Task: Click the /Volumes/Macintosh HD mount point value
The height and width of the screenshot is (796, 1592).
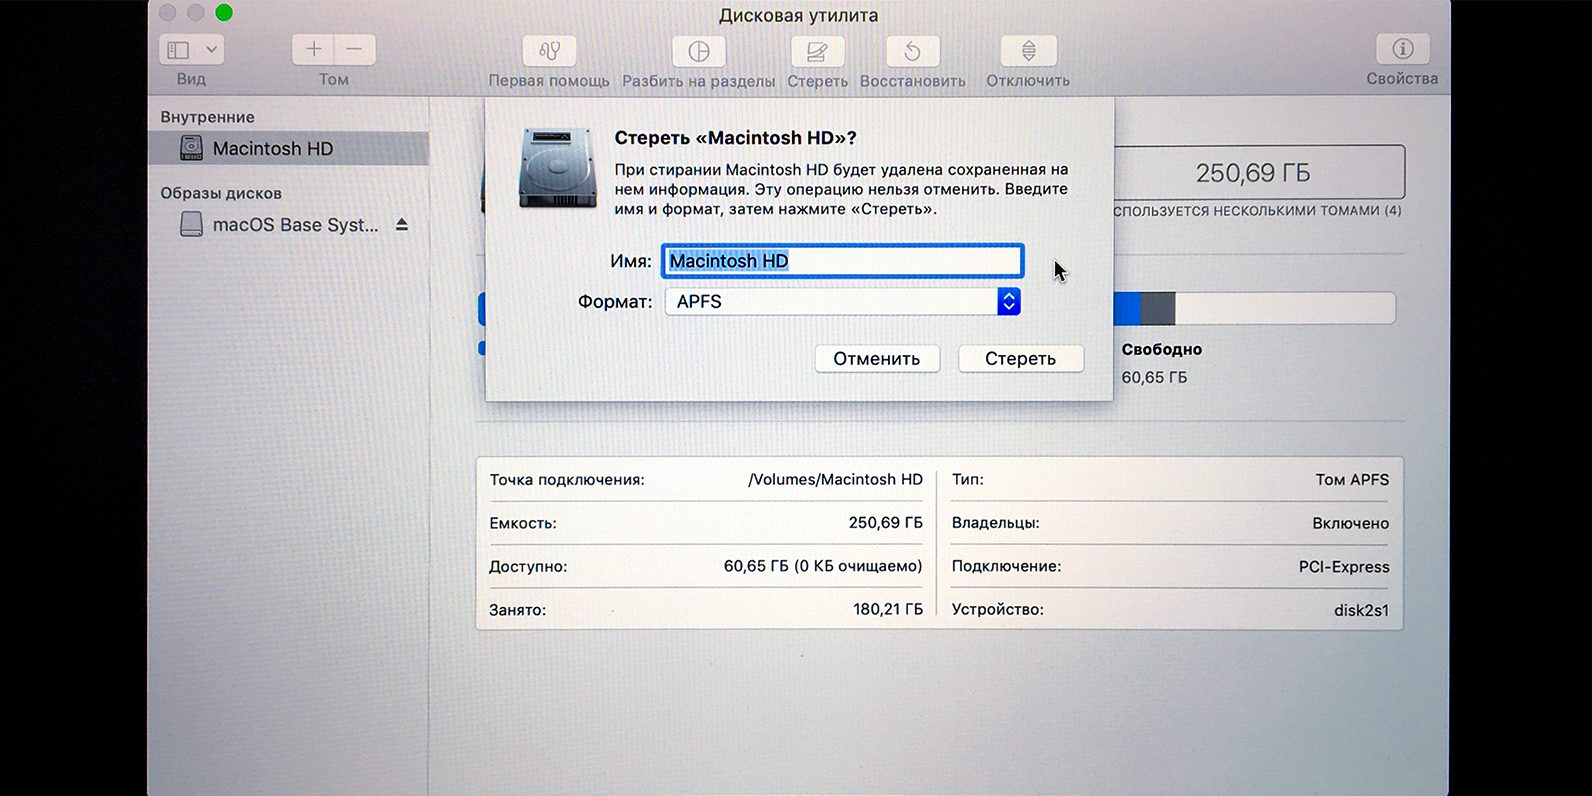Action: (x=835, y=480)
